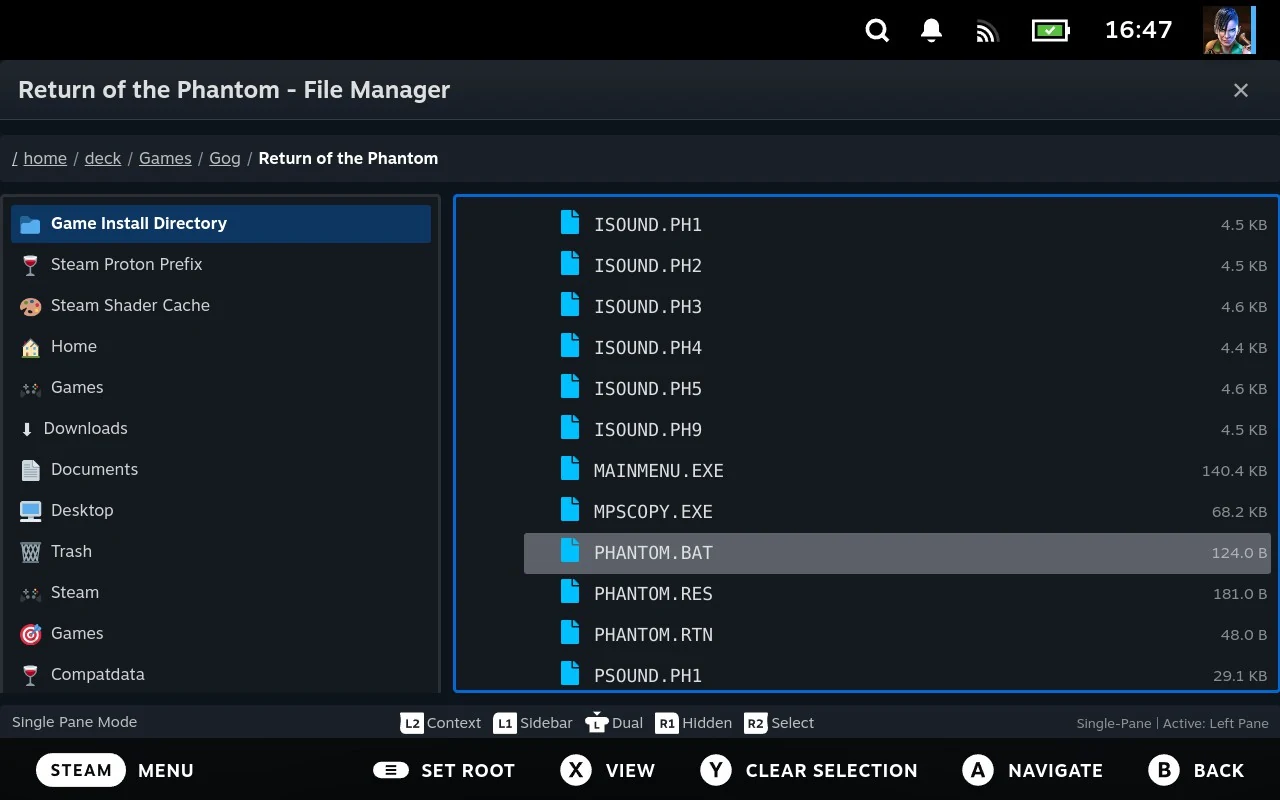
Task: Open Steam Proton Prefix location
Action: [221, 264]
